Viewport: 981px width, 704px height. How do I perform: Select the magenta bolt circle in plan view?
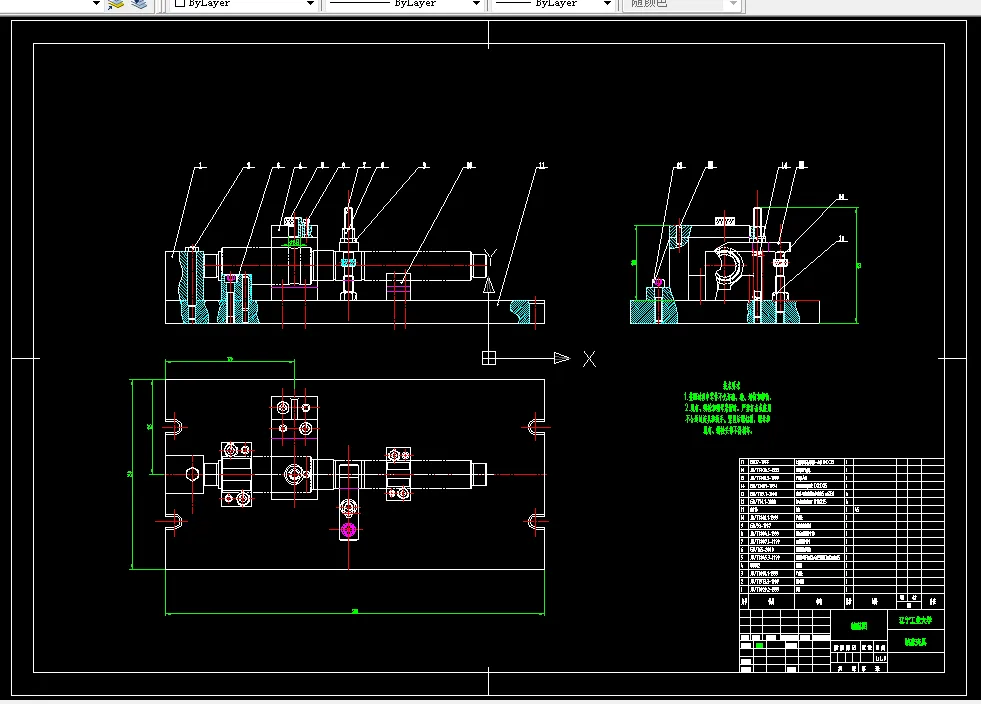click(x=348, y=530)
